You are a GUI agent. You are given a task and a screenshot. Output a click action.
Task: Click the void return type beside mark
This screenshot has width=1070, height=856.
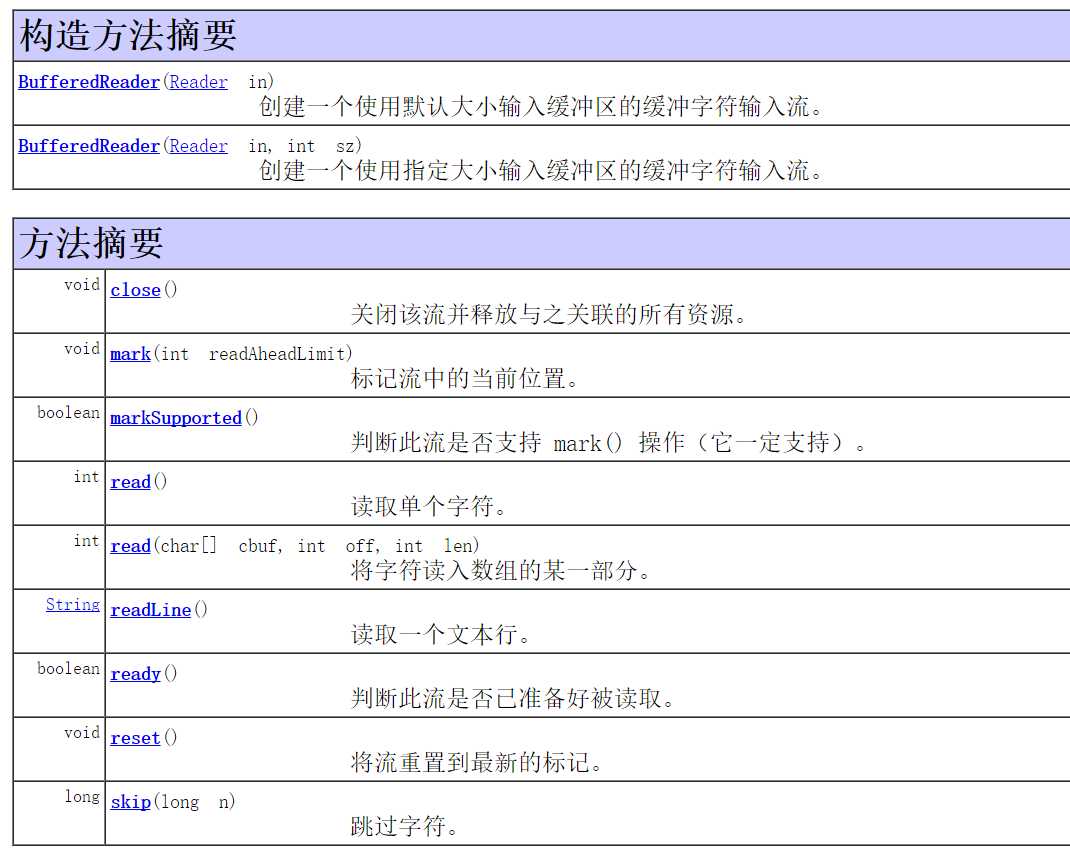tap(82, 349)
